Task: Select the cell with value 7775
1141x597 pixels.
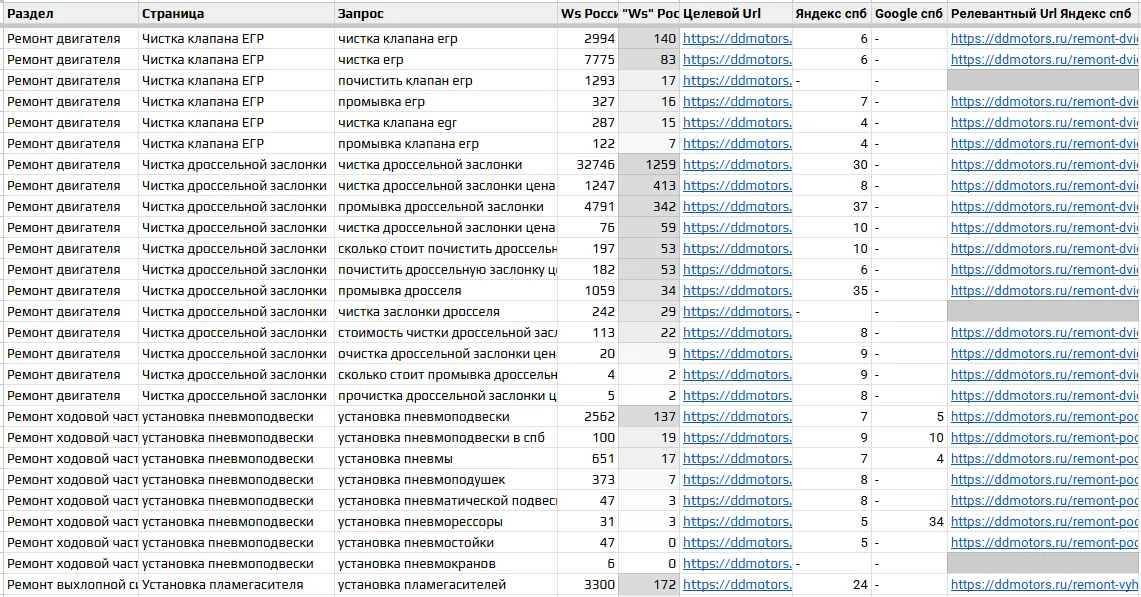Action: coord(588,60)
